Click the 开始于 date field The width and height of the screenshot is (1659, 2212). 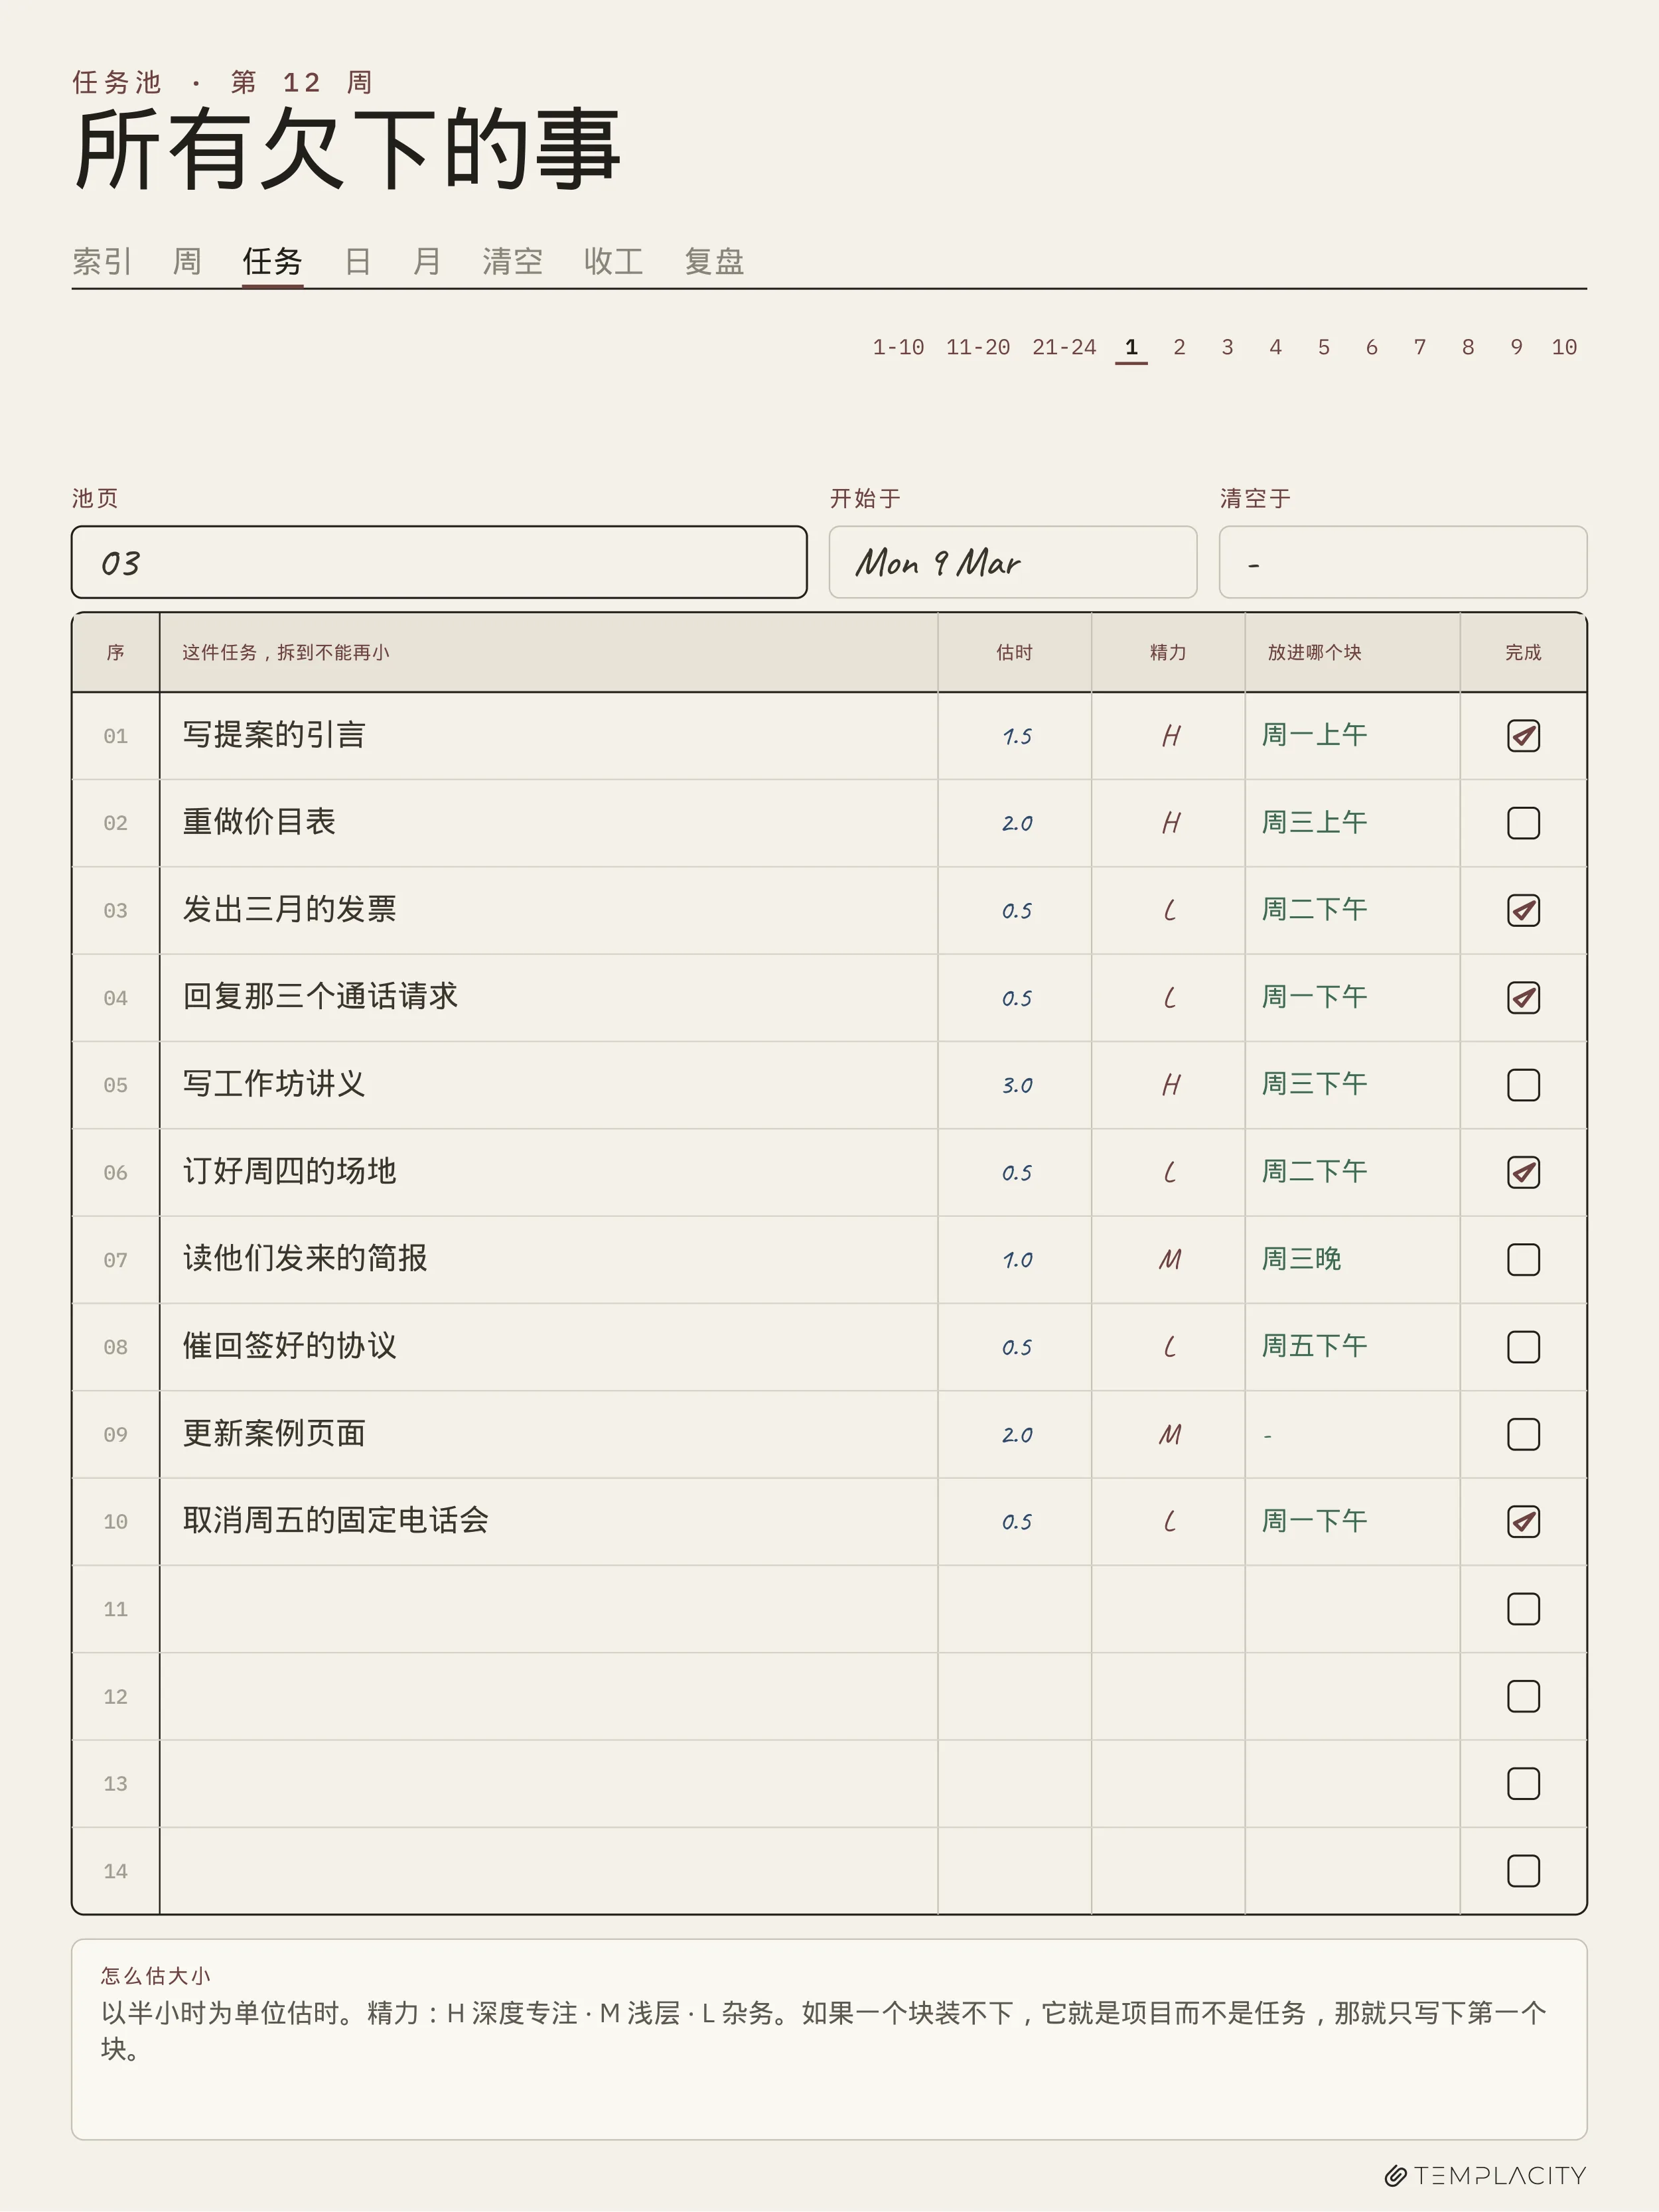coord(1013,562)
